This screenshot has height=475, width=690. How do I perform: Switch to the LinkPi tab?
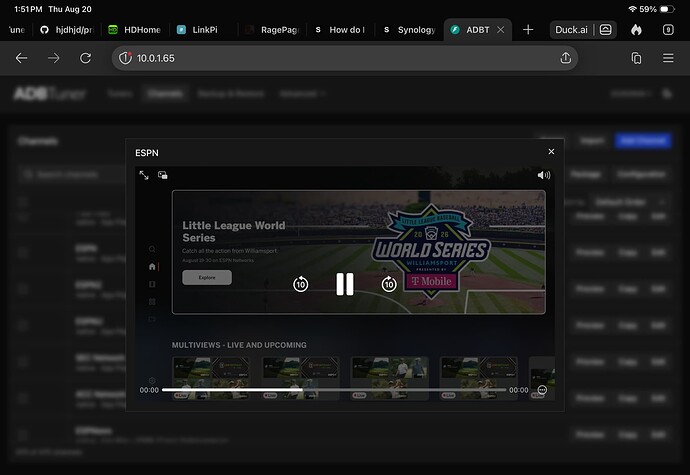tap(203, 29)
